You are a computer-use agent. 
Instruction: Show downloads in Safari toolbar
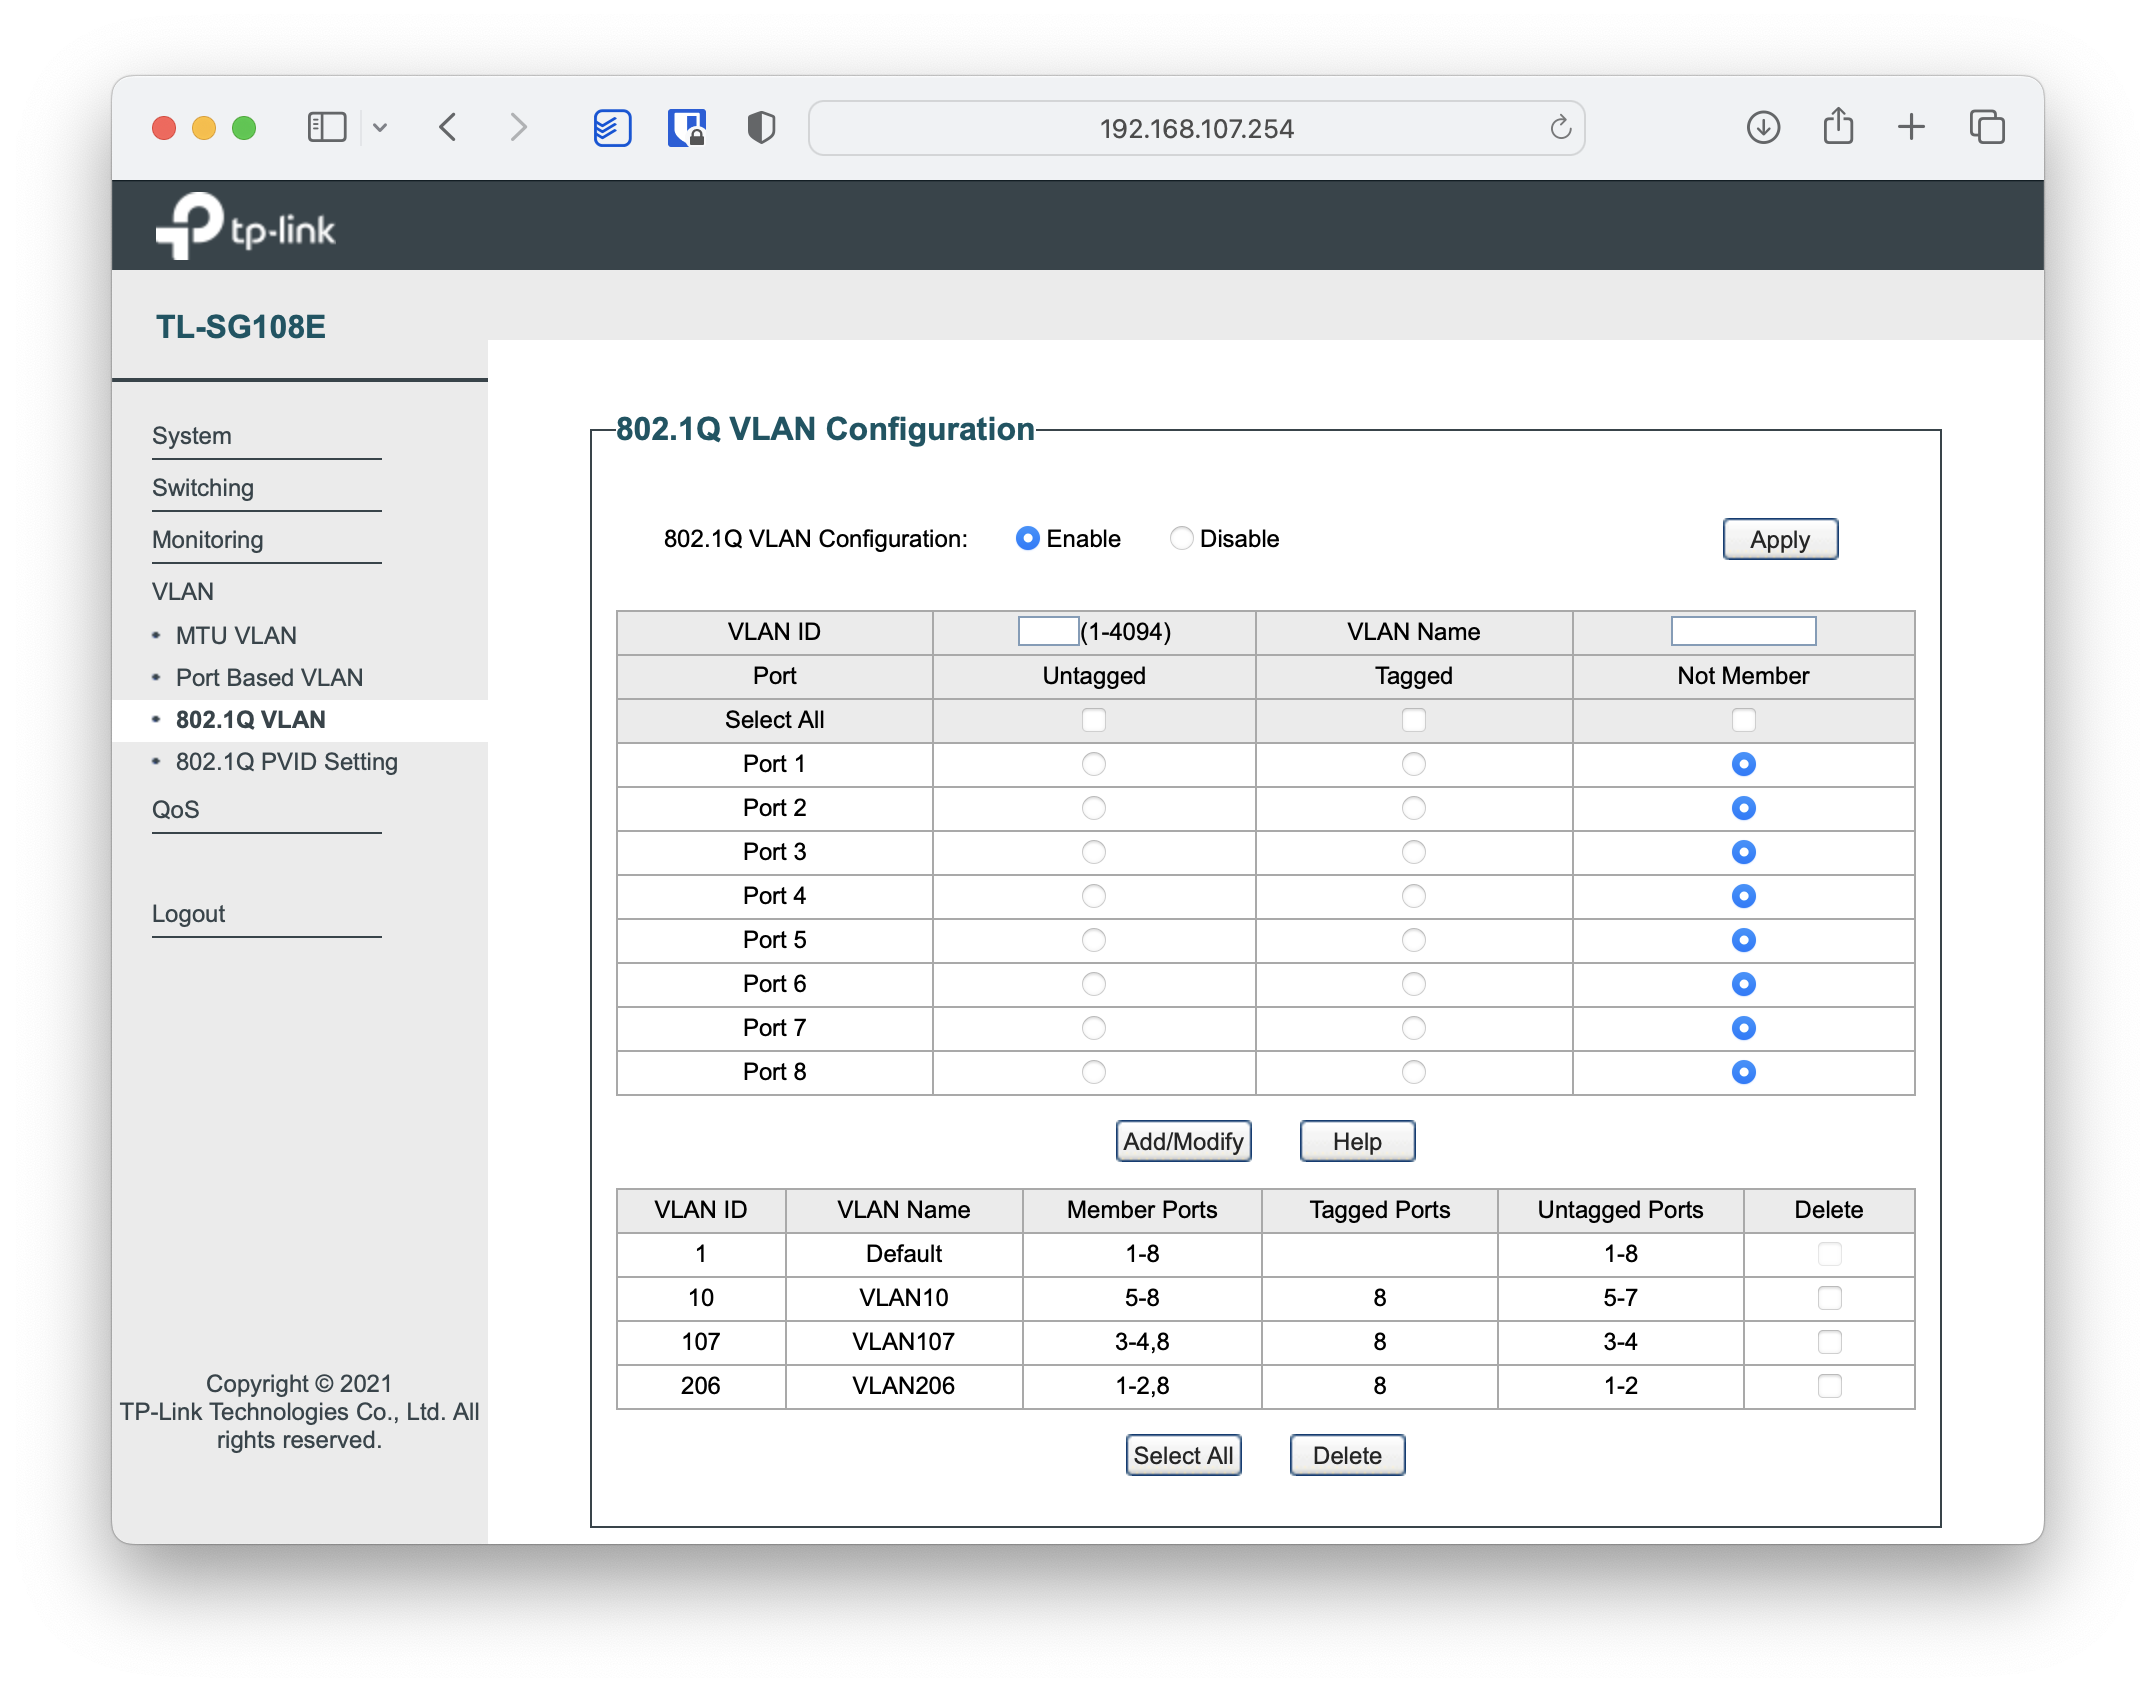coord(1763,127)
